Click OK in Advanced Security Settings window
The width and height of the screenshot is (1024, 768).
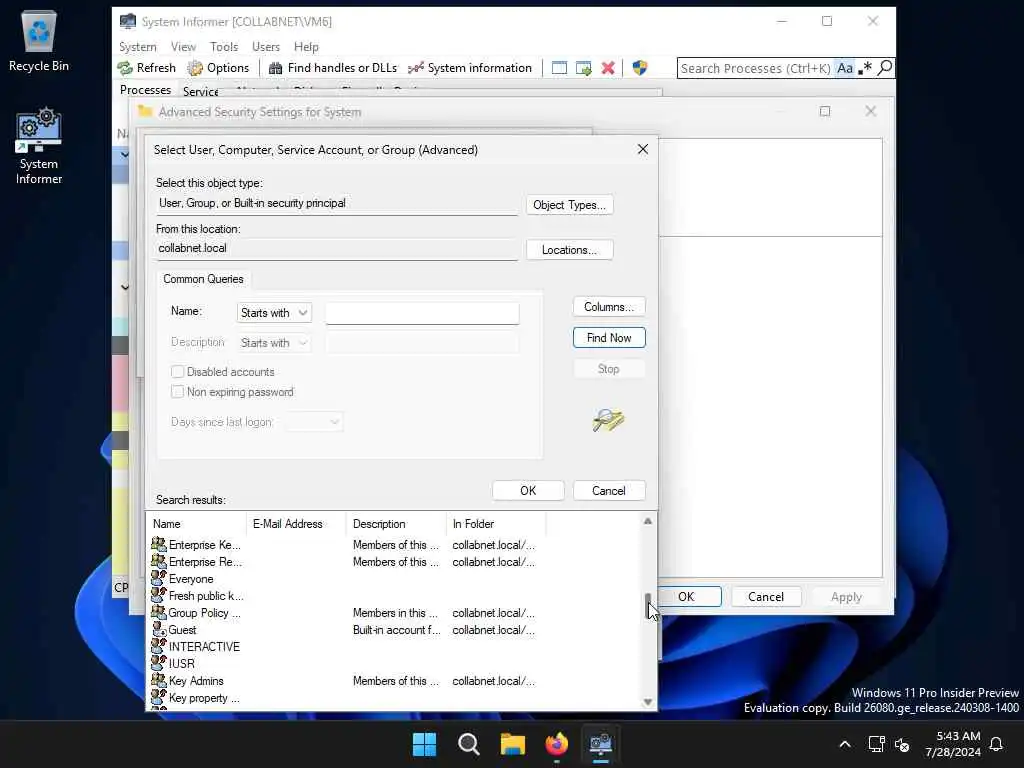click(687, 597)
